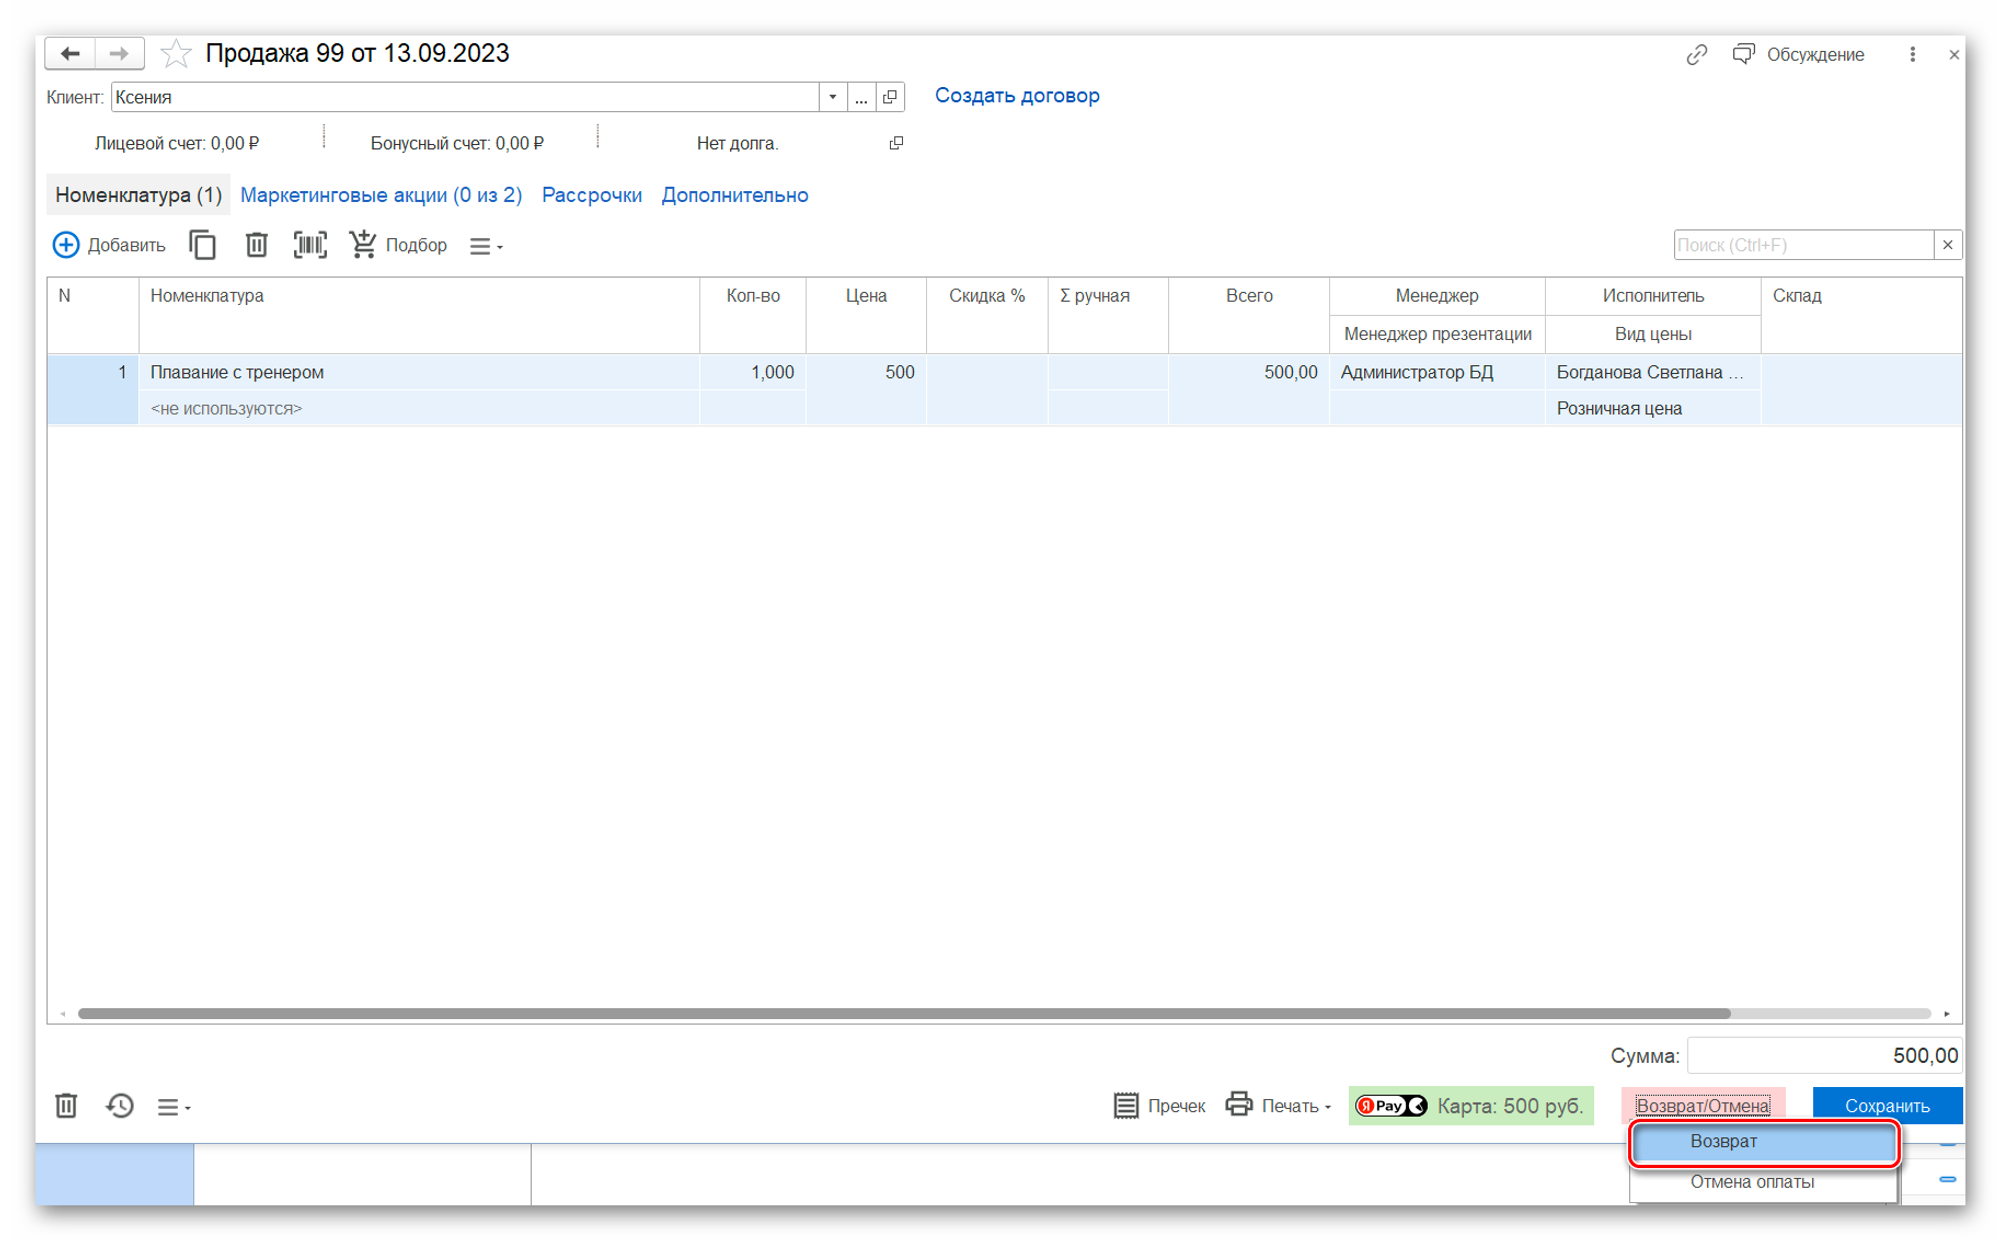
Task: Open Подбор item selection
Action: click(398, 245)
